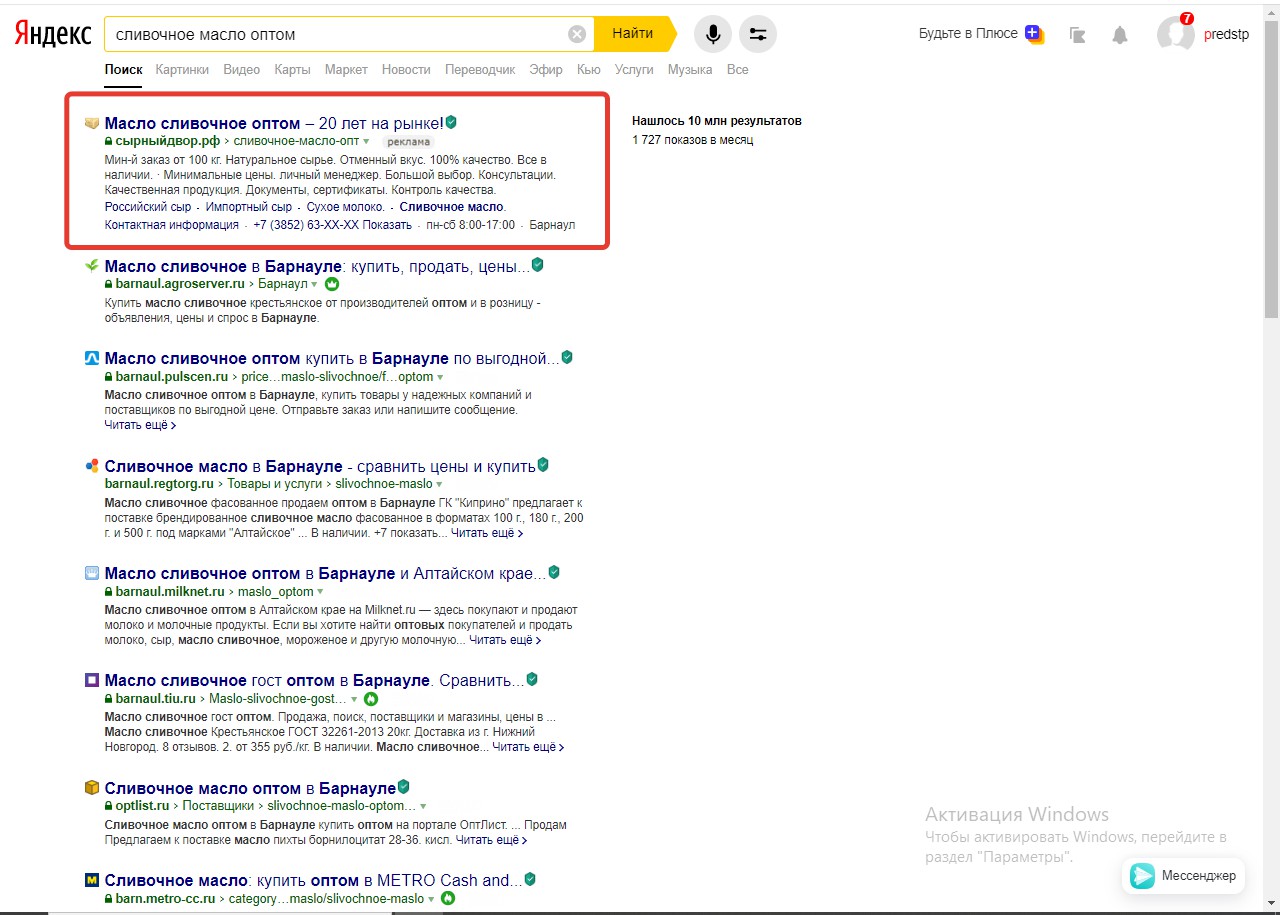The width and height of the screenshot is (1280, 915).
Task: Expand dropdown arrow next to сливочное-масло-опт URL
Action: coord(366,142)
